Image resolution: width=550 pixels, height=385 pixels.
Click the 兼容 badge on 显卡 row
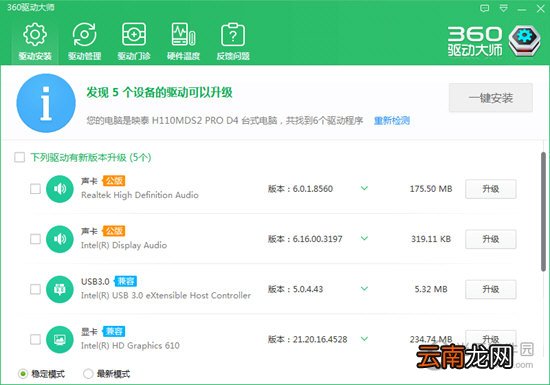point(114,331)
